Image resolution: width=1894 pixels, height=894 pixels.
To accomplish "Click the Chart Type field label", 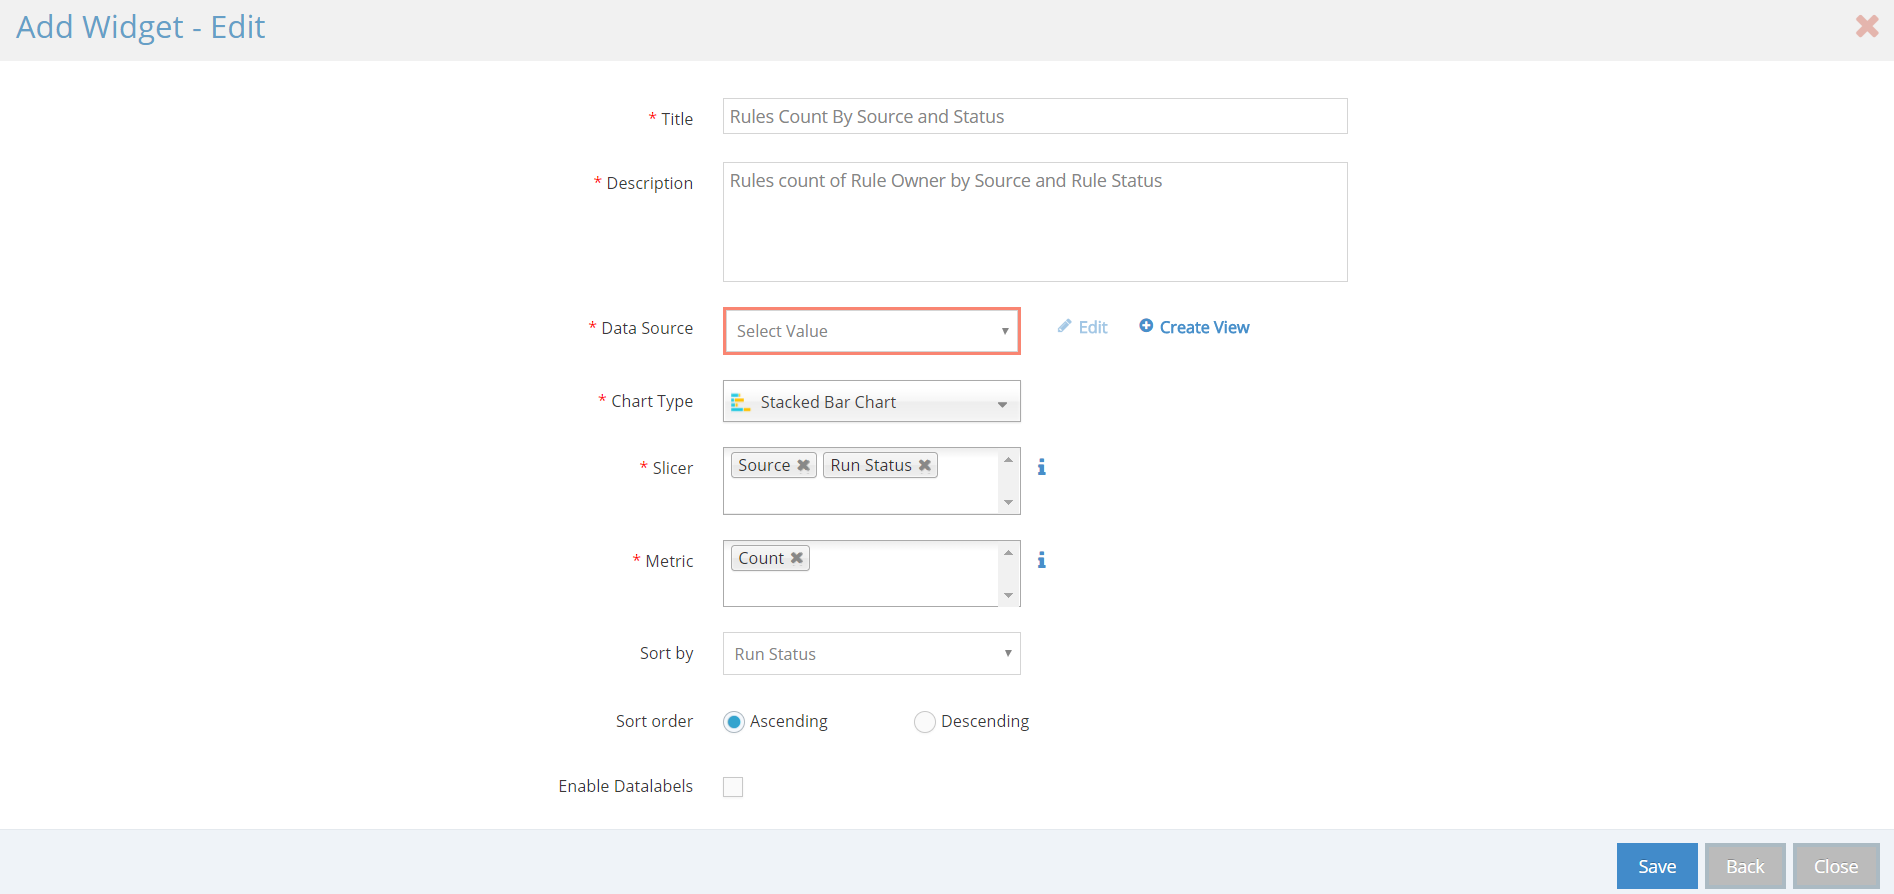I will pos(652,401).
